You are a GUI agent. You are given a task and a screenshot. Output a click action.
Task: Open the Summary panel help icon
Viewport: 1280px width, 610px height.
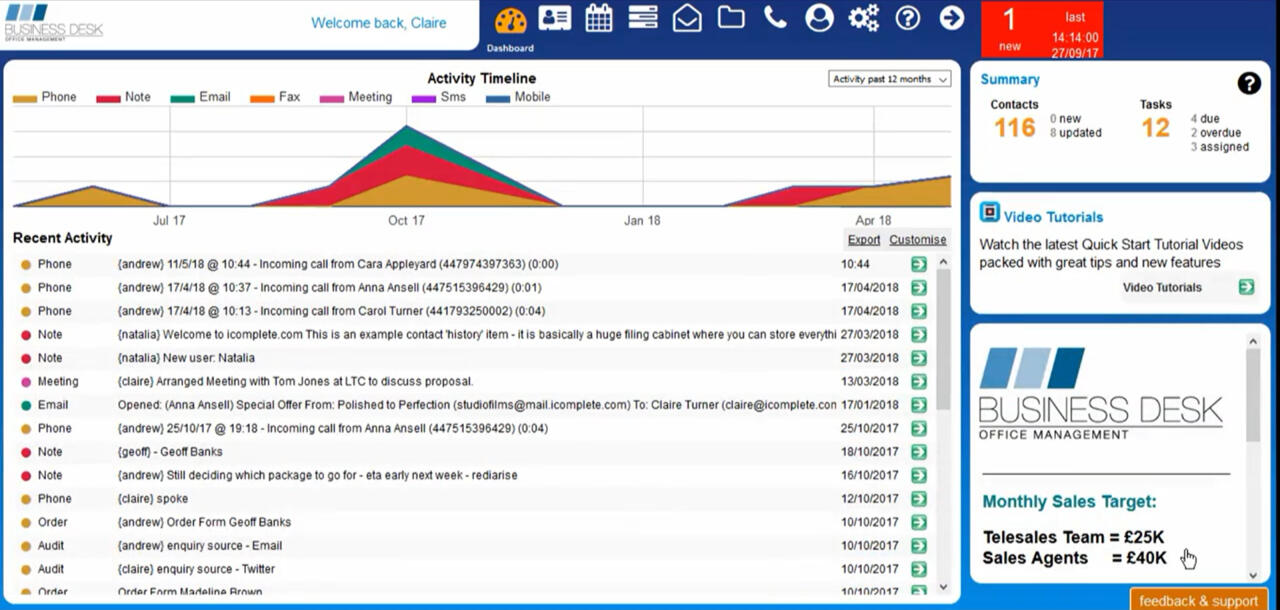tap(1248, 84)
